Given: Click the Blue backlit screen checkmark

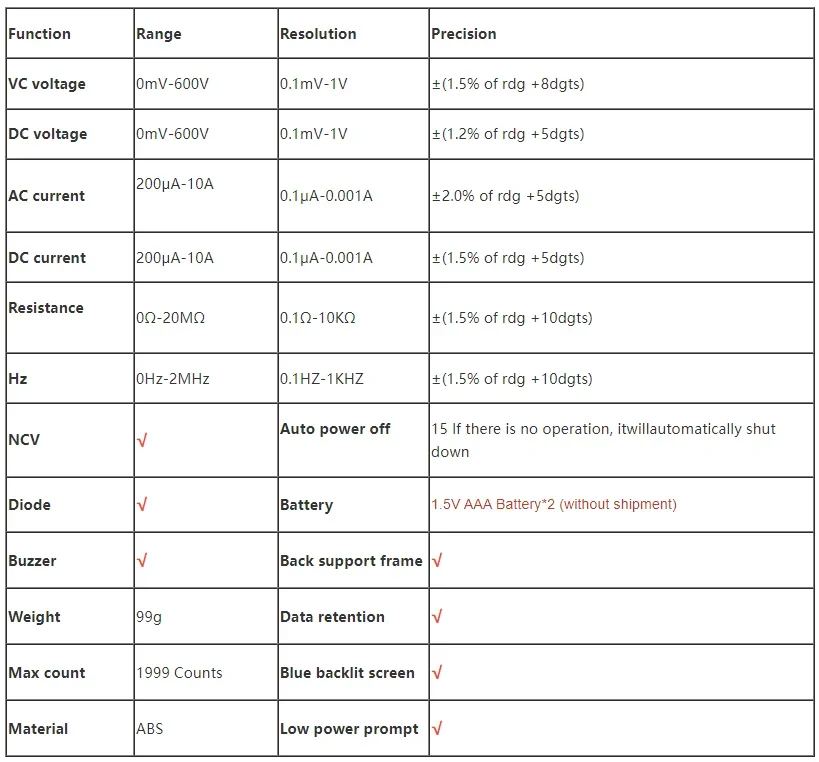Looking at the screenshot, I should (437, 672).
